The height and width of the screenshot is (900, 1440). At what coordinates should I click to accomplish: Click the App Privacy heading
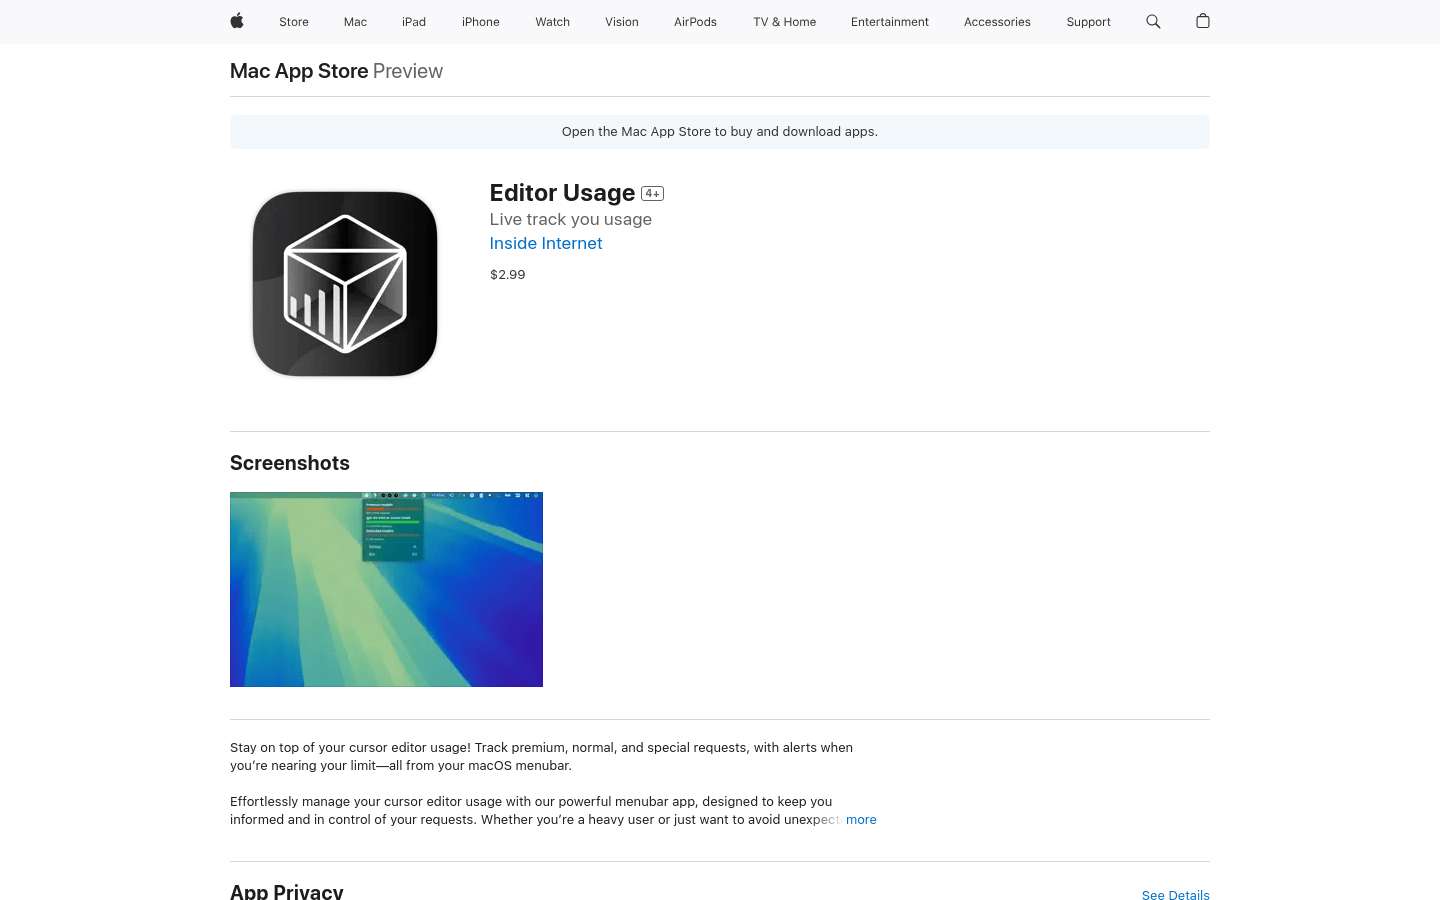coord(287,891)
